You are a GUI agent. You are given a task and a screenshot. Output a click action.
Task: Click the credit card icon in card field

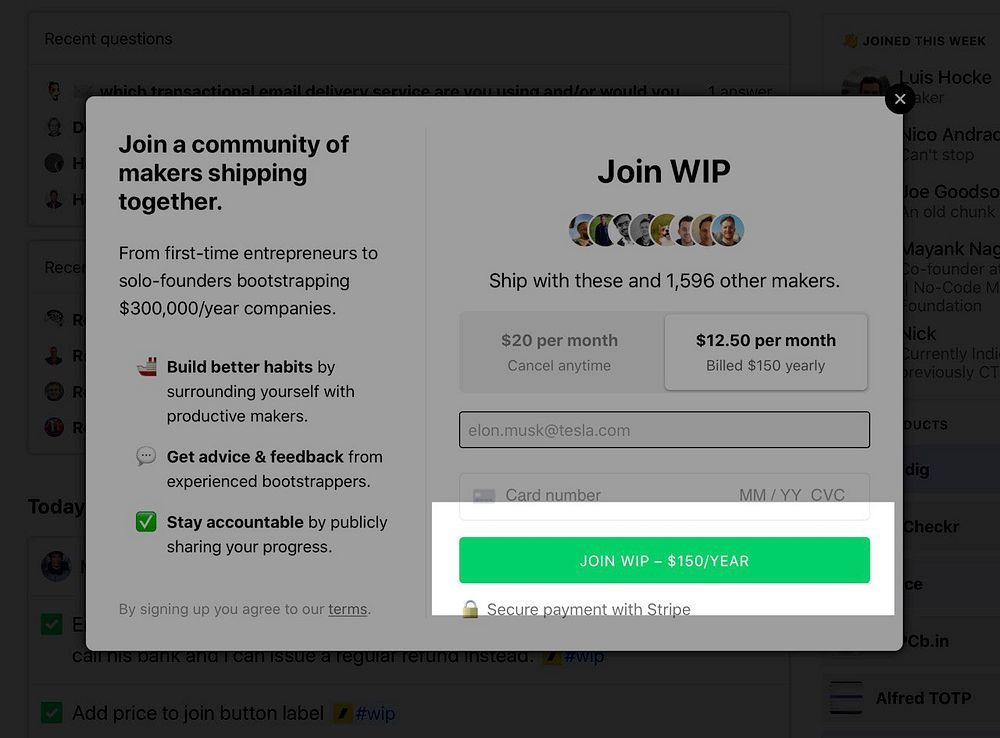pos(484,496)
